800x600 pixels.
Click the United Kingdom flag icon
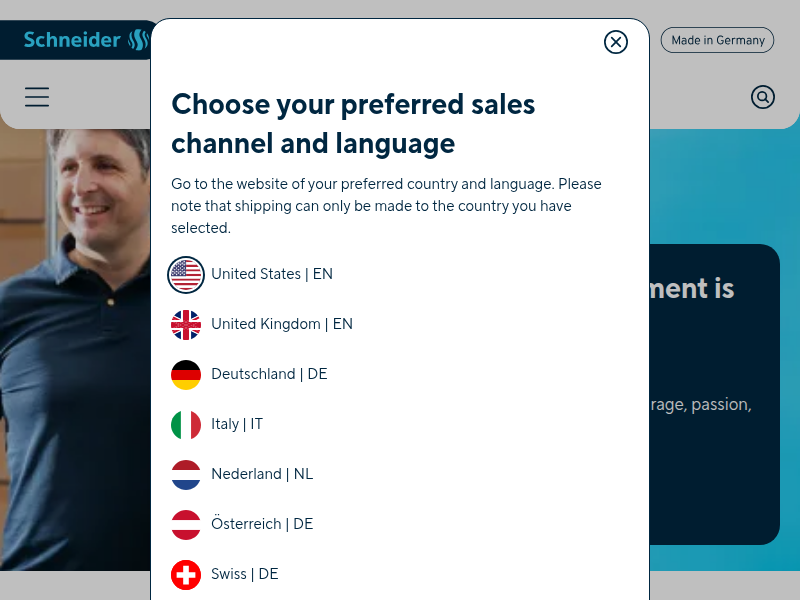186,324
